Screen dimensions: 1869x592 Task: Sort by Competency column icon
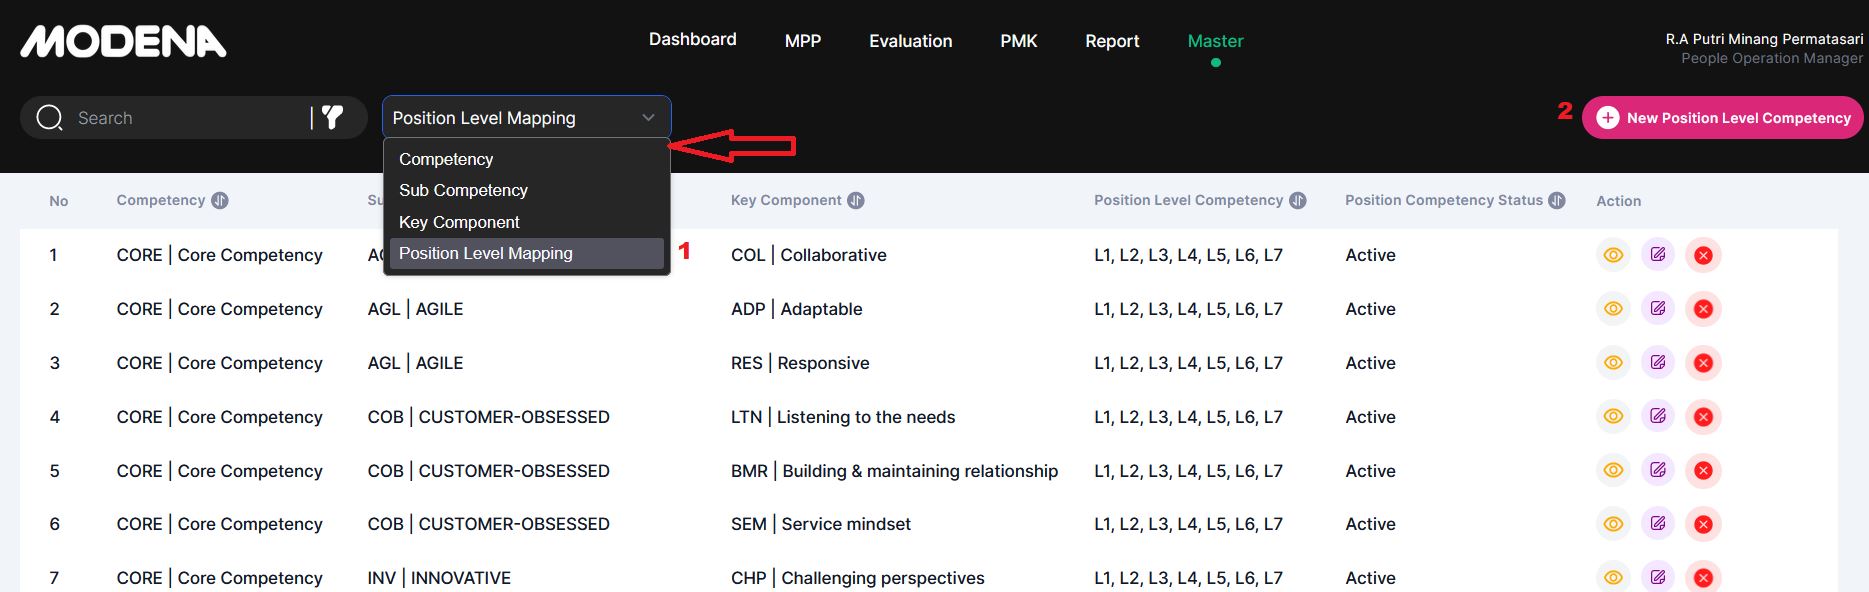(220, 201)
